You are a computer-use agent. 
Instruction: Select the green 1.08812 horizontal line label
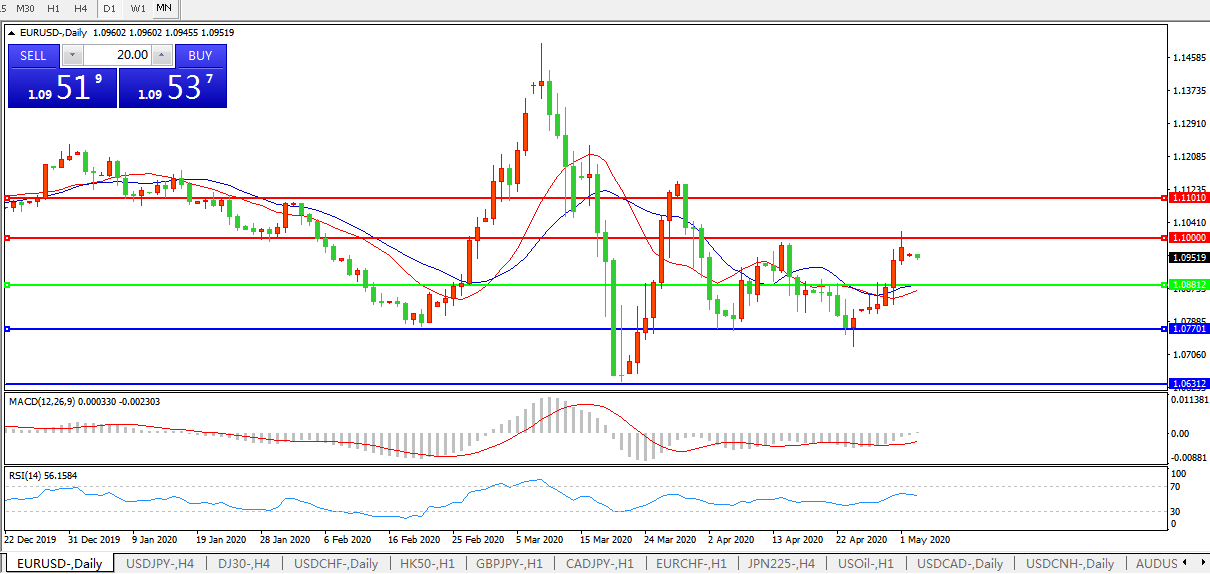(x=1188, y=285)
